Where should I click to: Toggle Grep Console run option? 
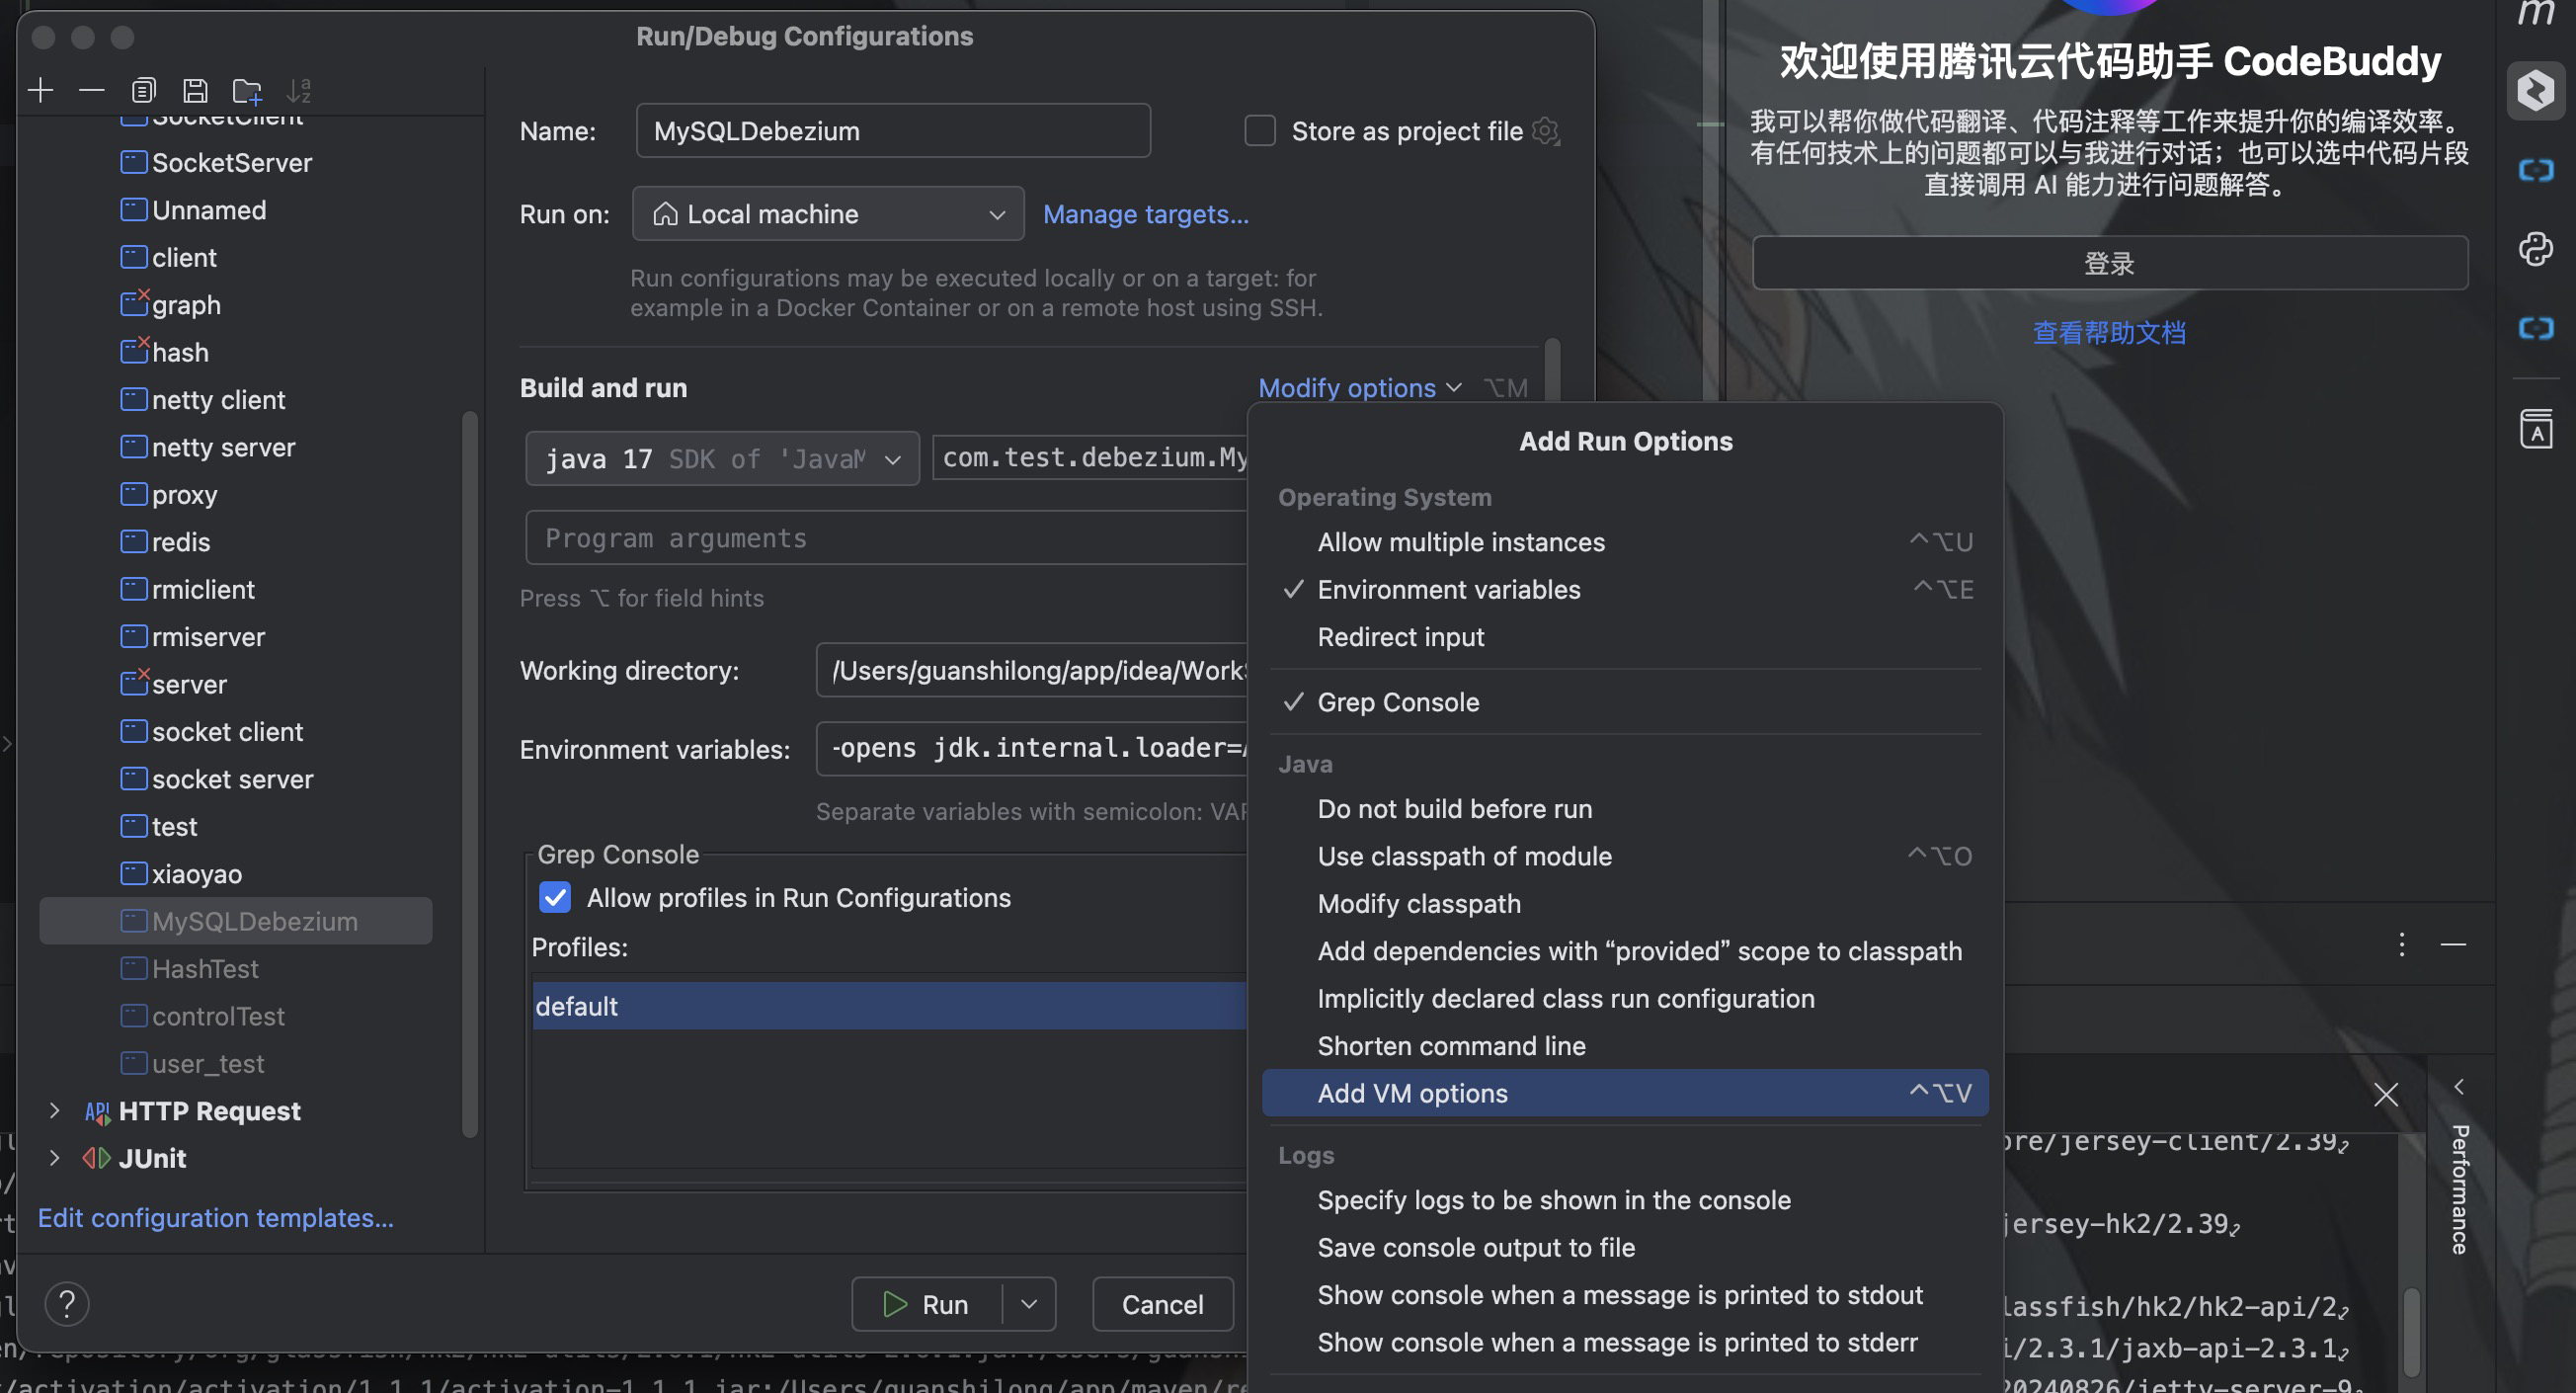pos(1625,702)
